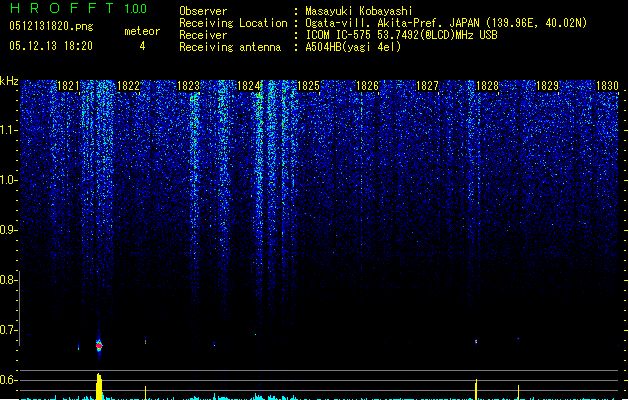
Task: Click the 'Receiving Location' label
Action: [x=233, y=23]
